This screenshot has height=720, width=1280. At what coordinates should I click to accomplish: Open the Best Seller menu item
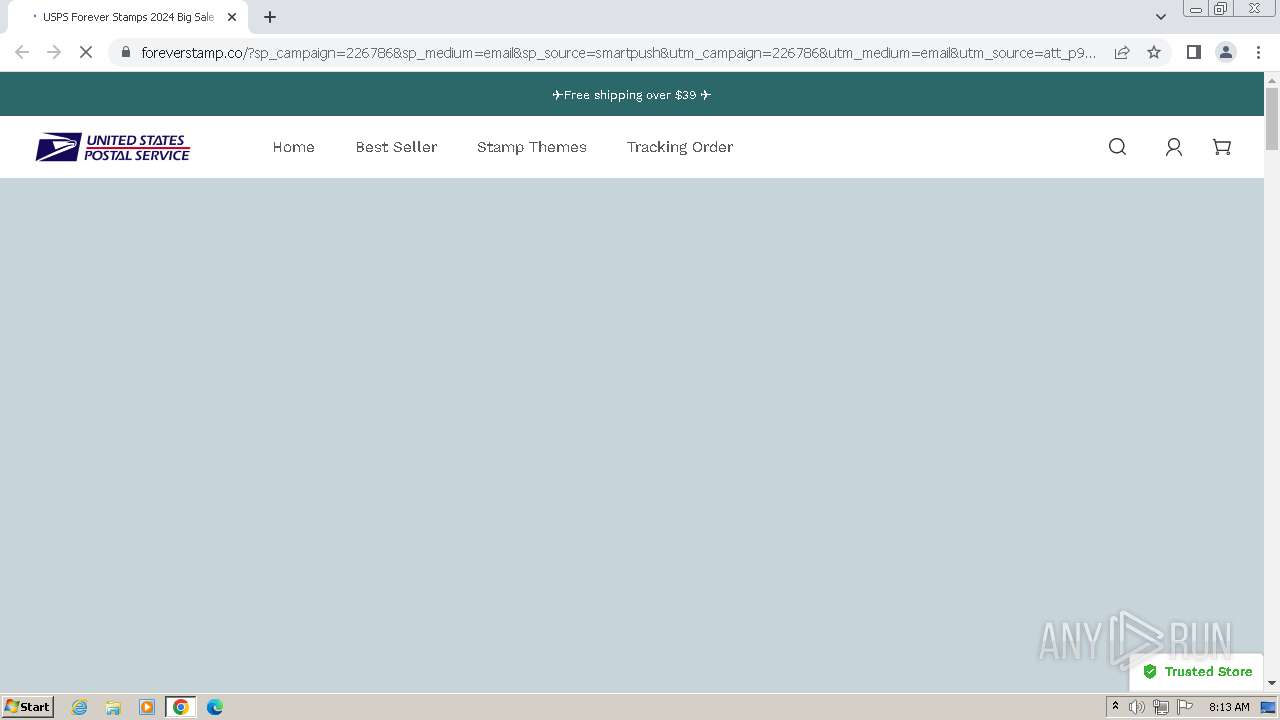coord(396,147)
